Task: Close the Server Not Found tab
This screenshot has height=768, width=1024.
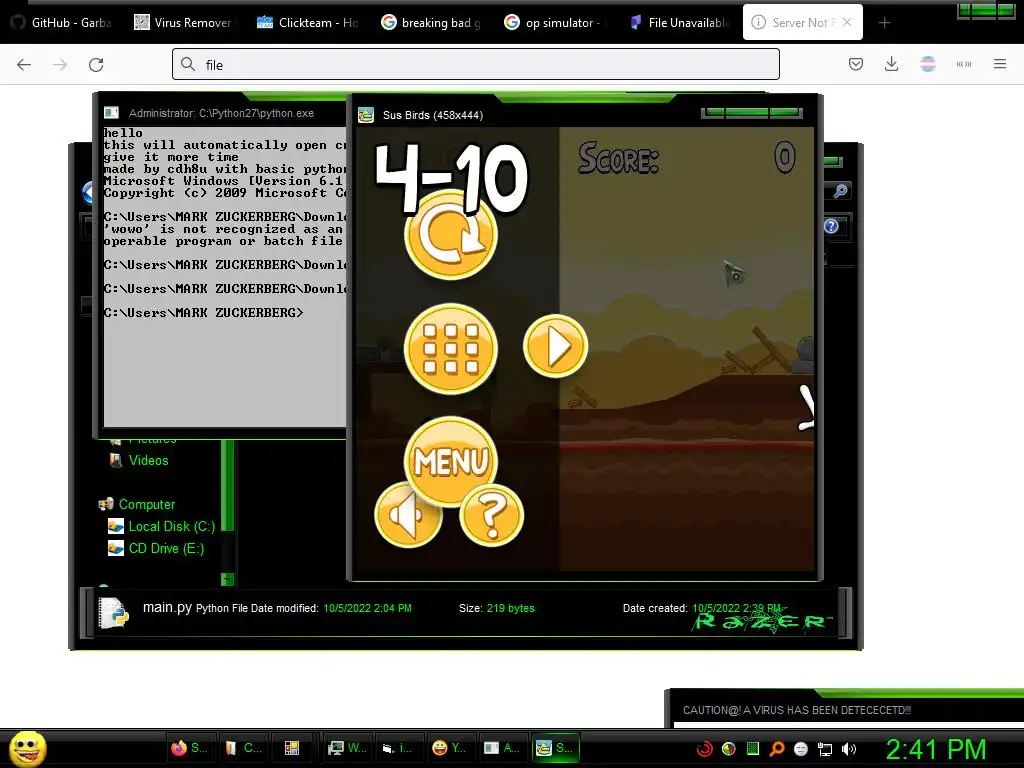Action: (847, 22)
